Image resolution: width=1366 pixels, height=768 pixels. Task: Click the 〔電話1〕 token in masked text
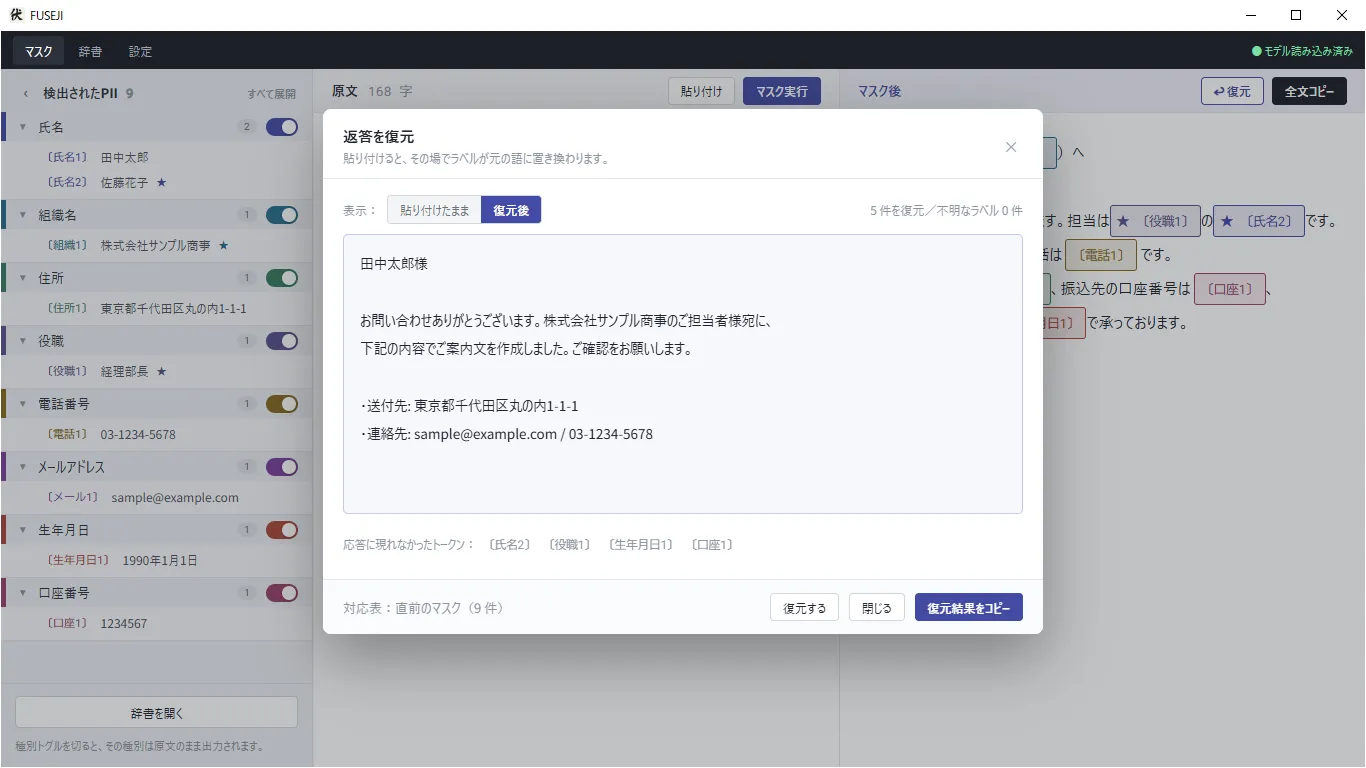1101,255
